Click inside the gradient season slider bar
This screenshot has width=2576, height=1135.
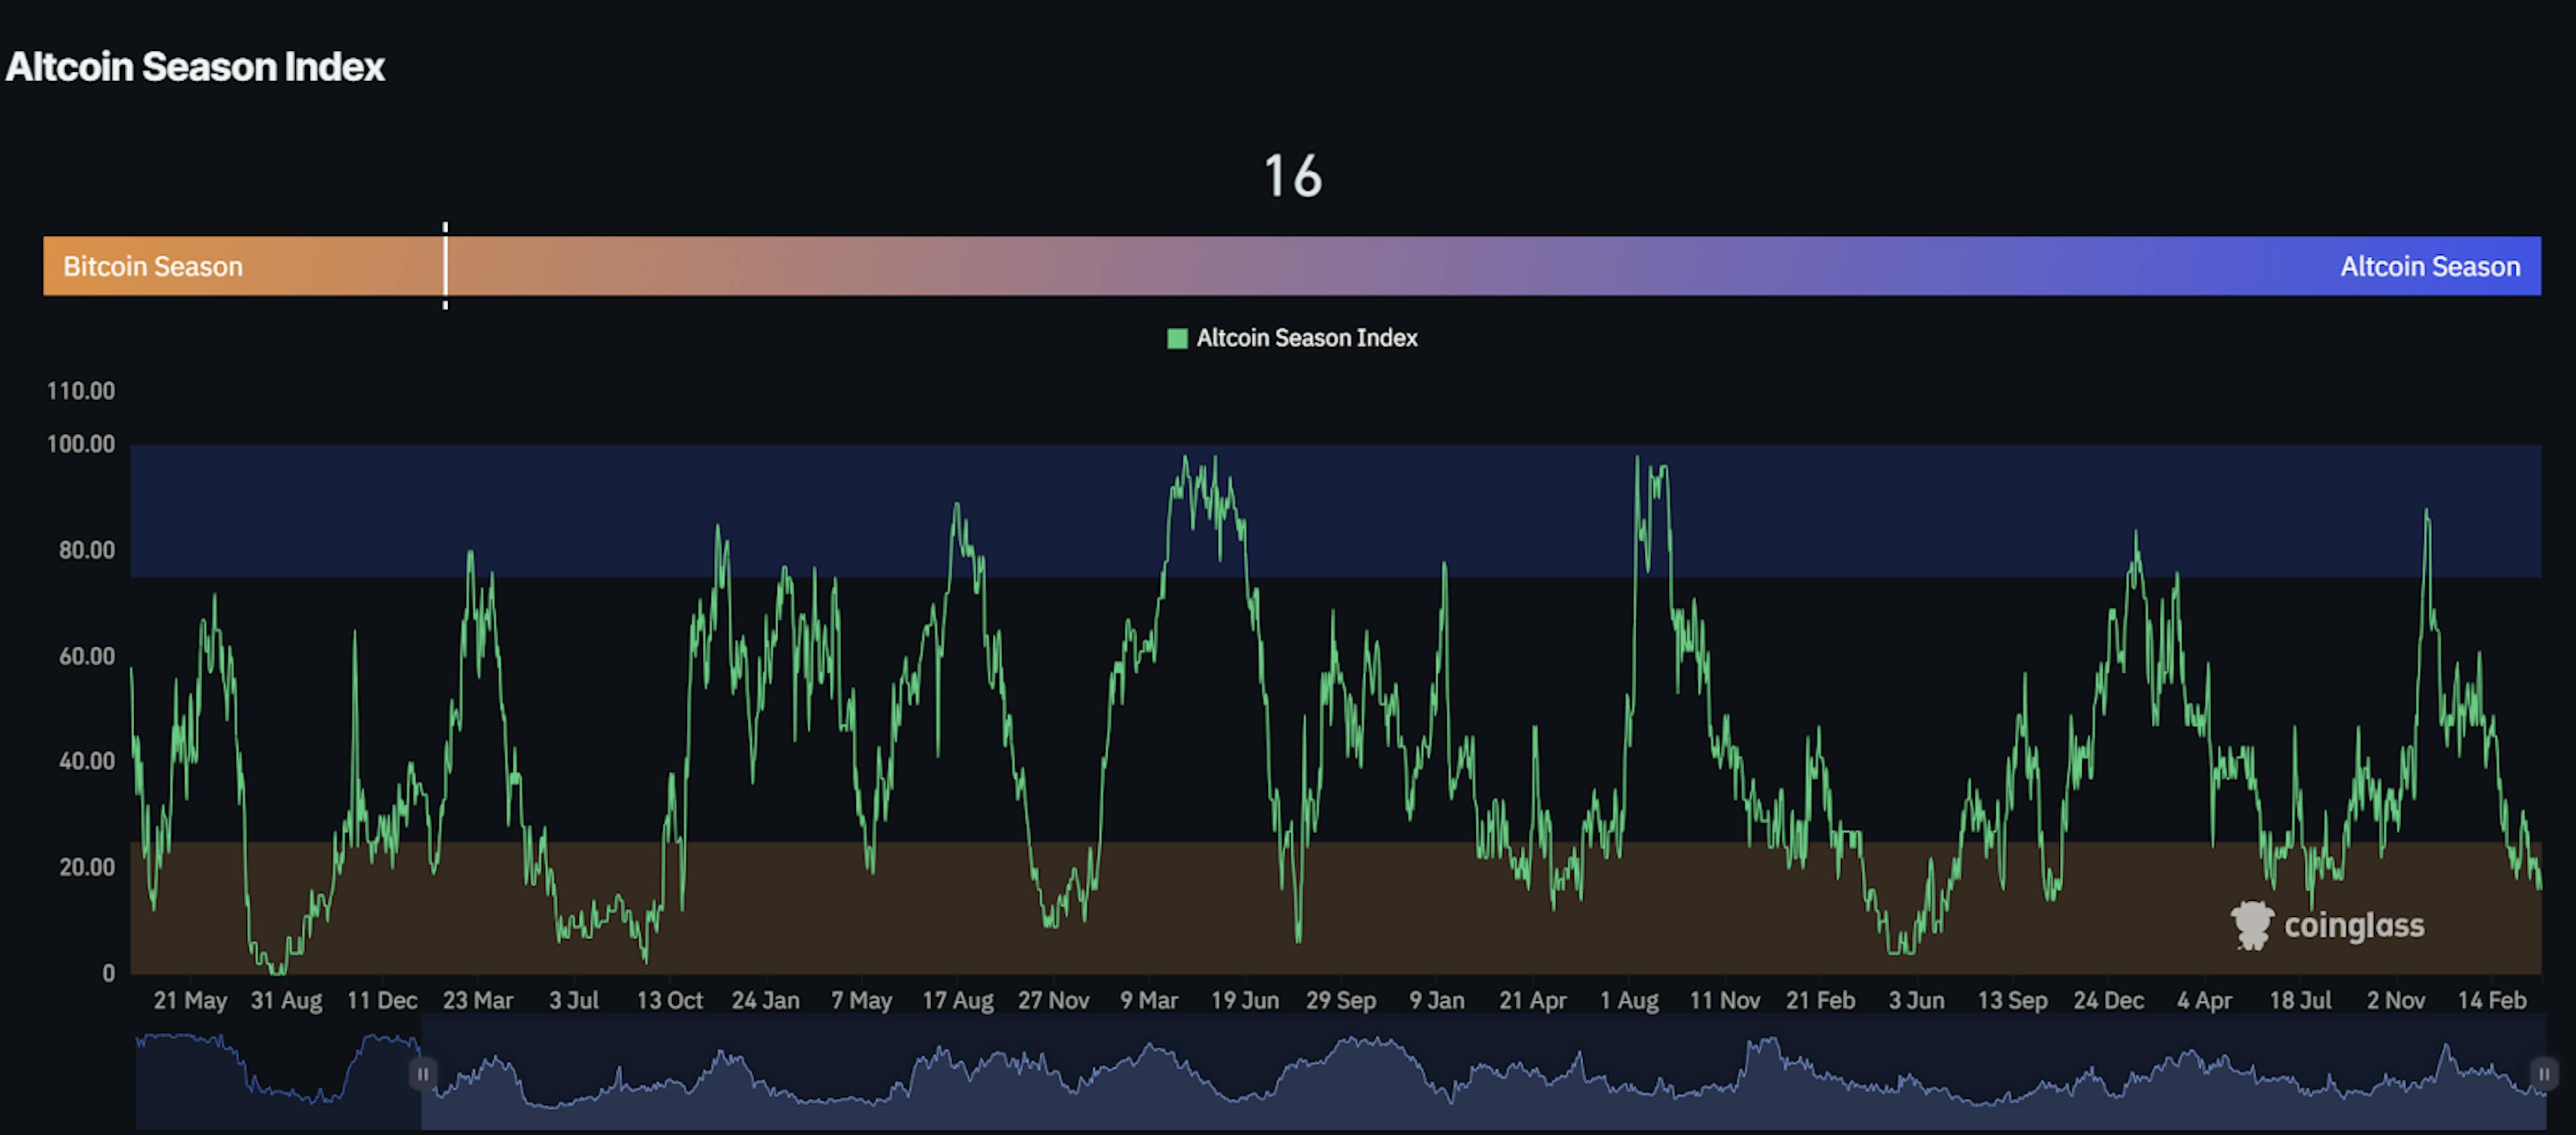pyautogui.click(x=1290, y=266)
